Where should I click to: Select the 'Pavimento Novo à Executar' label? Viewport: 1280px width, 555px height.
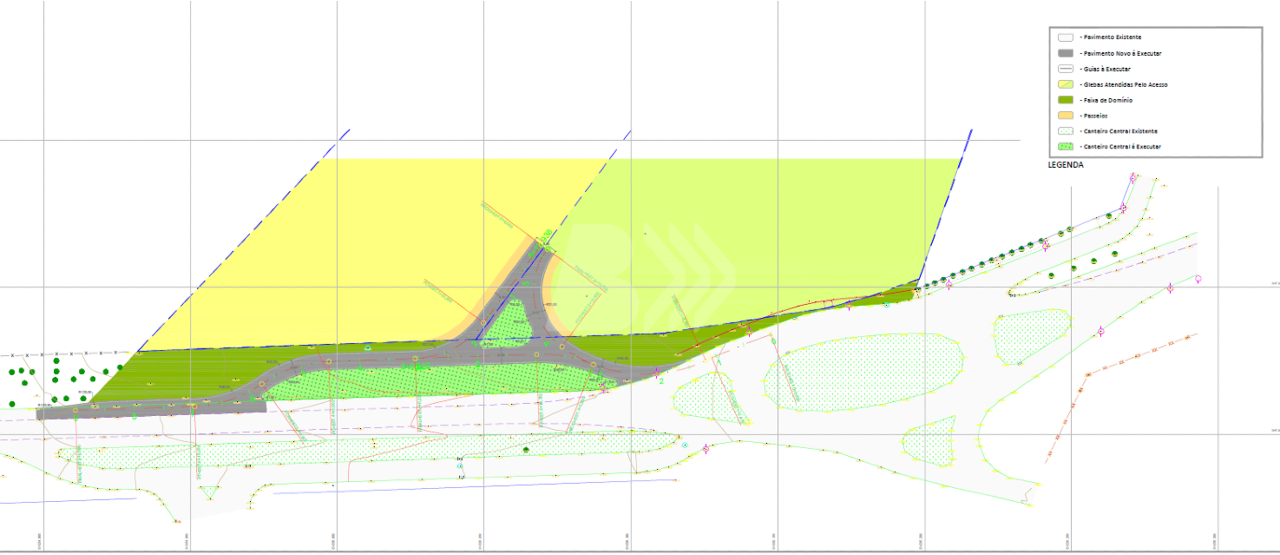(1122, 53)
